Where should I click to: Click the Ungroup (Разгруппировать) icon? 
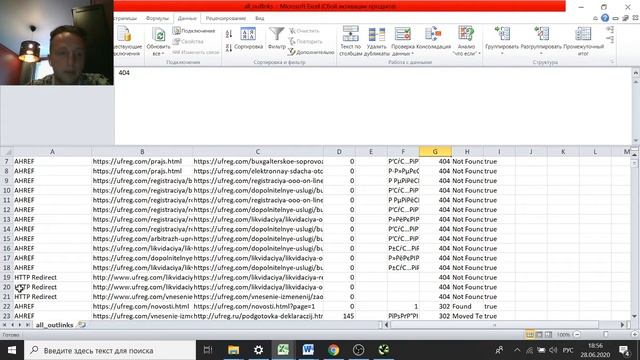[x=542, y=34]
